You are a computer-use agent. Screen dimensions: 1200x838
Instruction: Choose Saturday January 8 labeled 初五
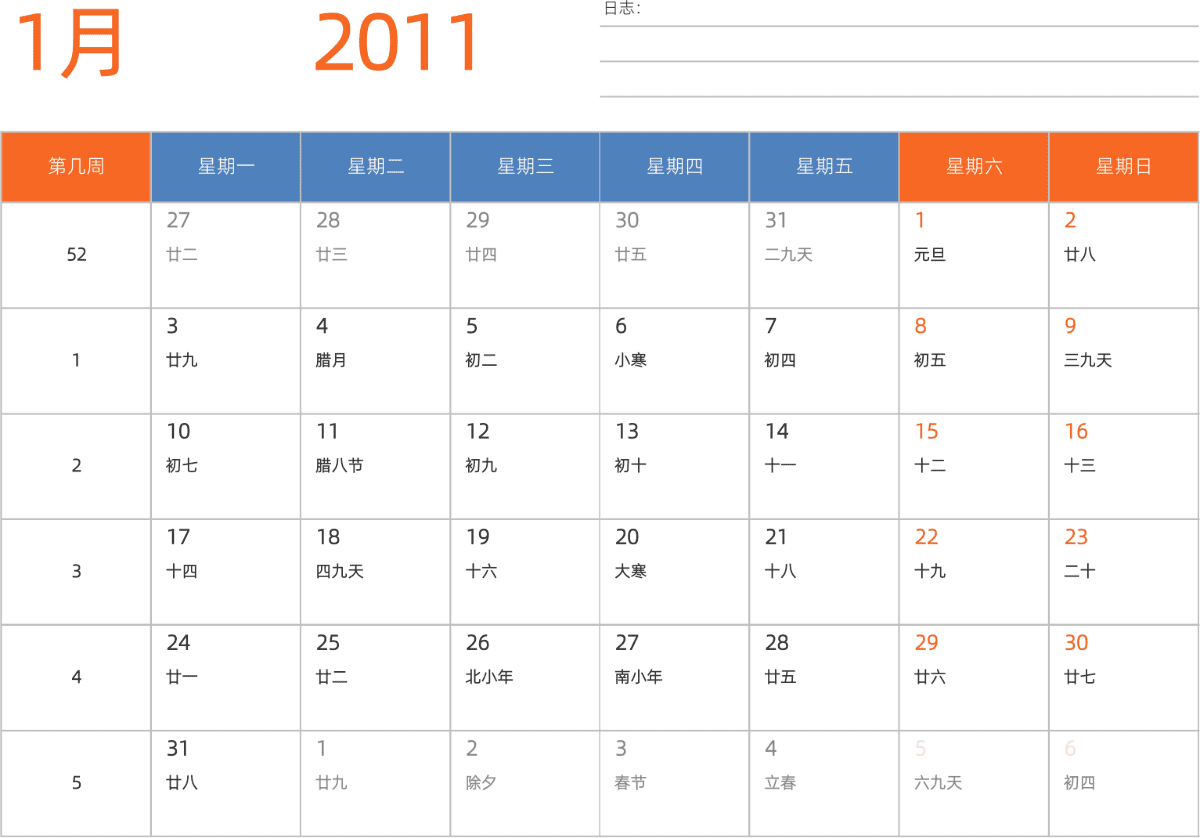click(x=974, y=361)
